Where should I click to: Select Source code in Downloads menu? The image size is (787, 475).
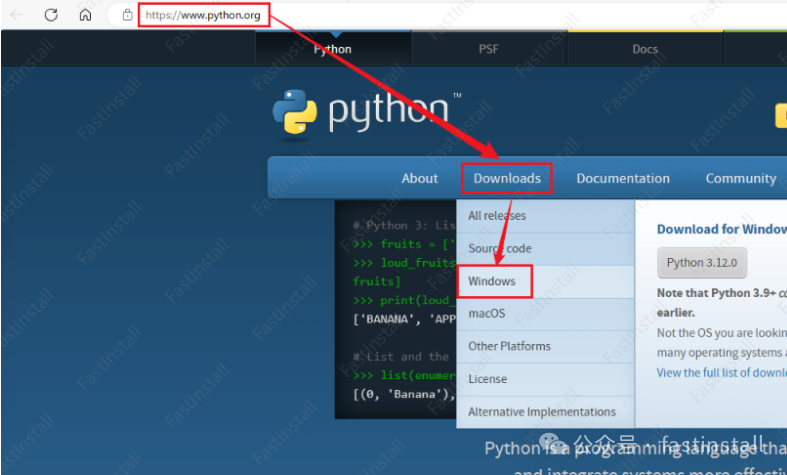[x=546, y=249]
